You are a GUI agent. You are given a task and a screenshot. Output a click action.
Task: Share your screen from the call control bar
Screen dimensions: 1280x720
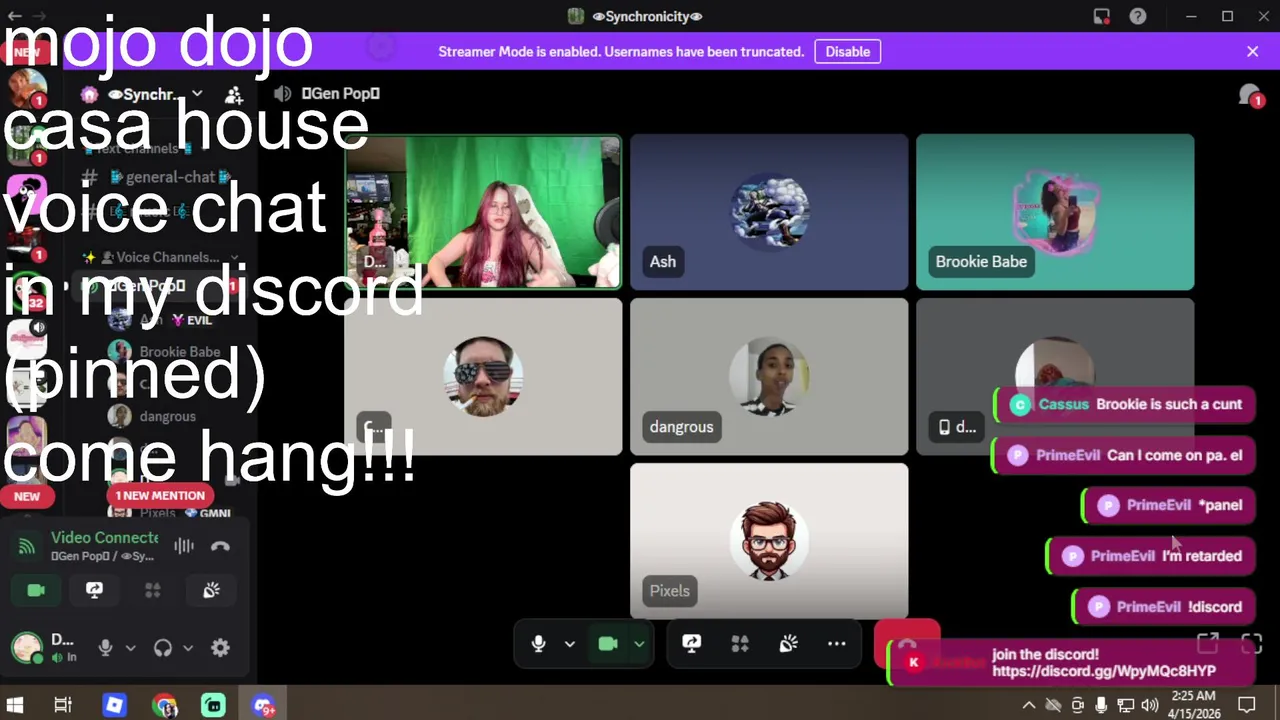691,644
